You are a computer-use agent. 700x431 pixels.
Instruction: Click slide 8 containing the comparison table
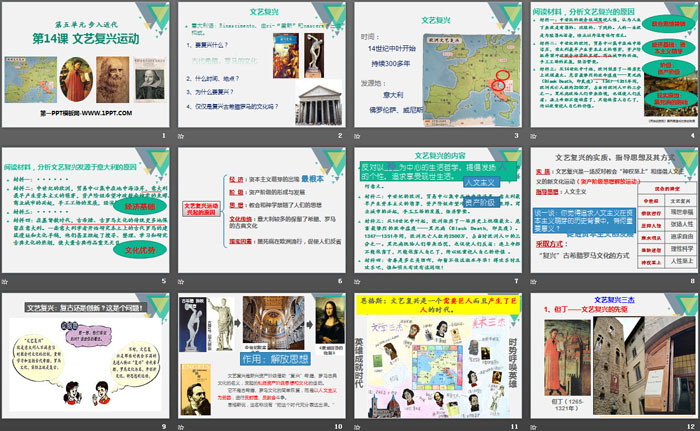[x=612, y=210]
